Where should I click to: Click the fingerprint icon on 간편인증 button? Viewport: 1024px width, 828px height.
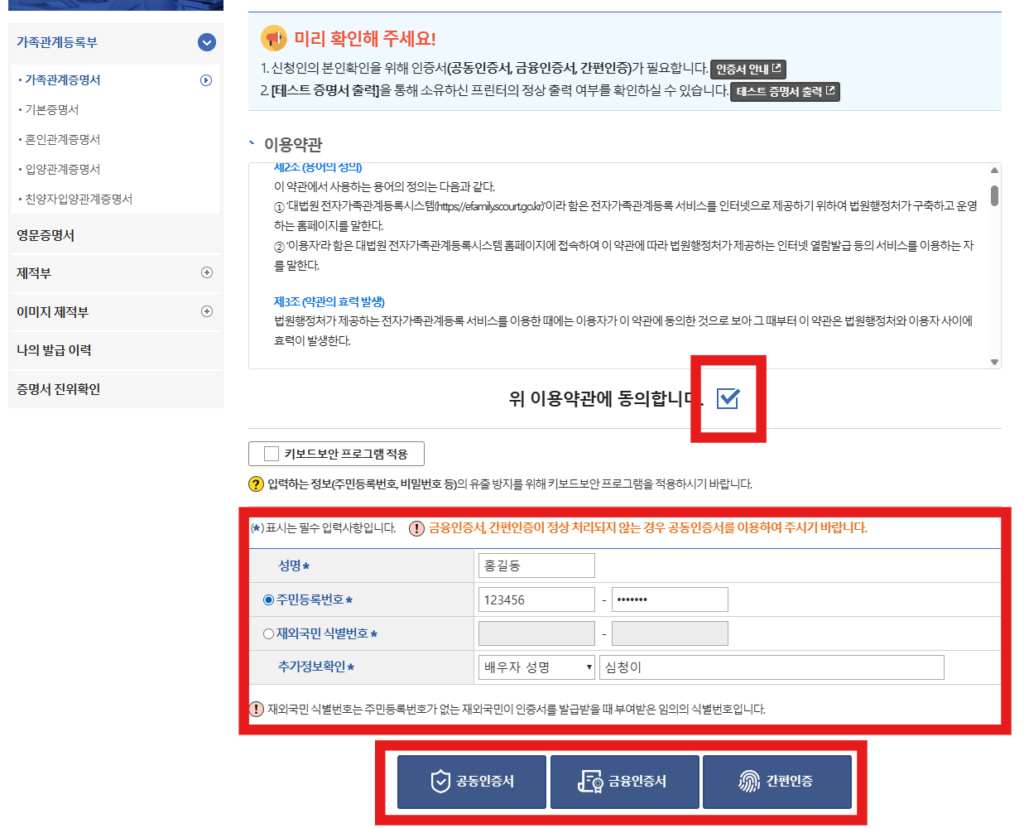point(747,782)
